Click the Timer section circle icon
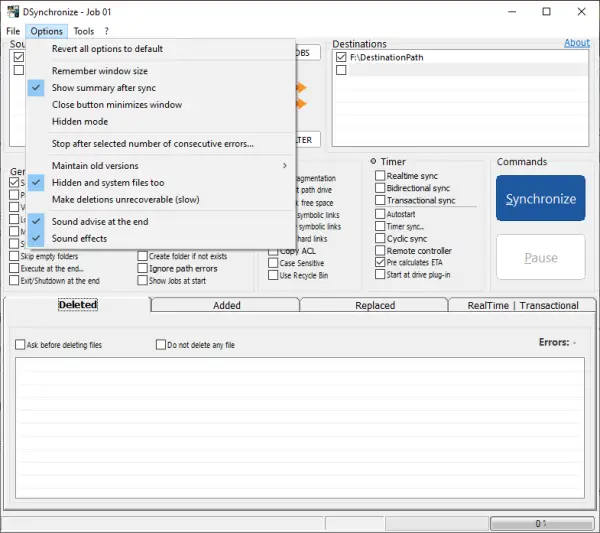The image size is (600, 533). [373, 161]
